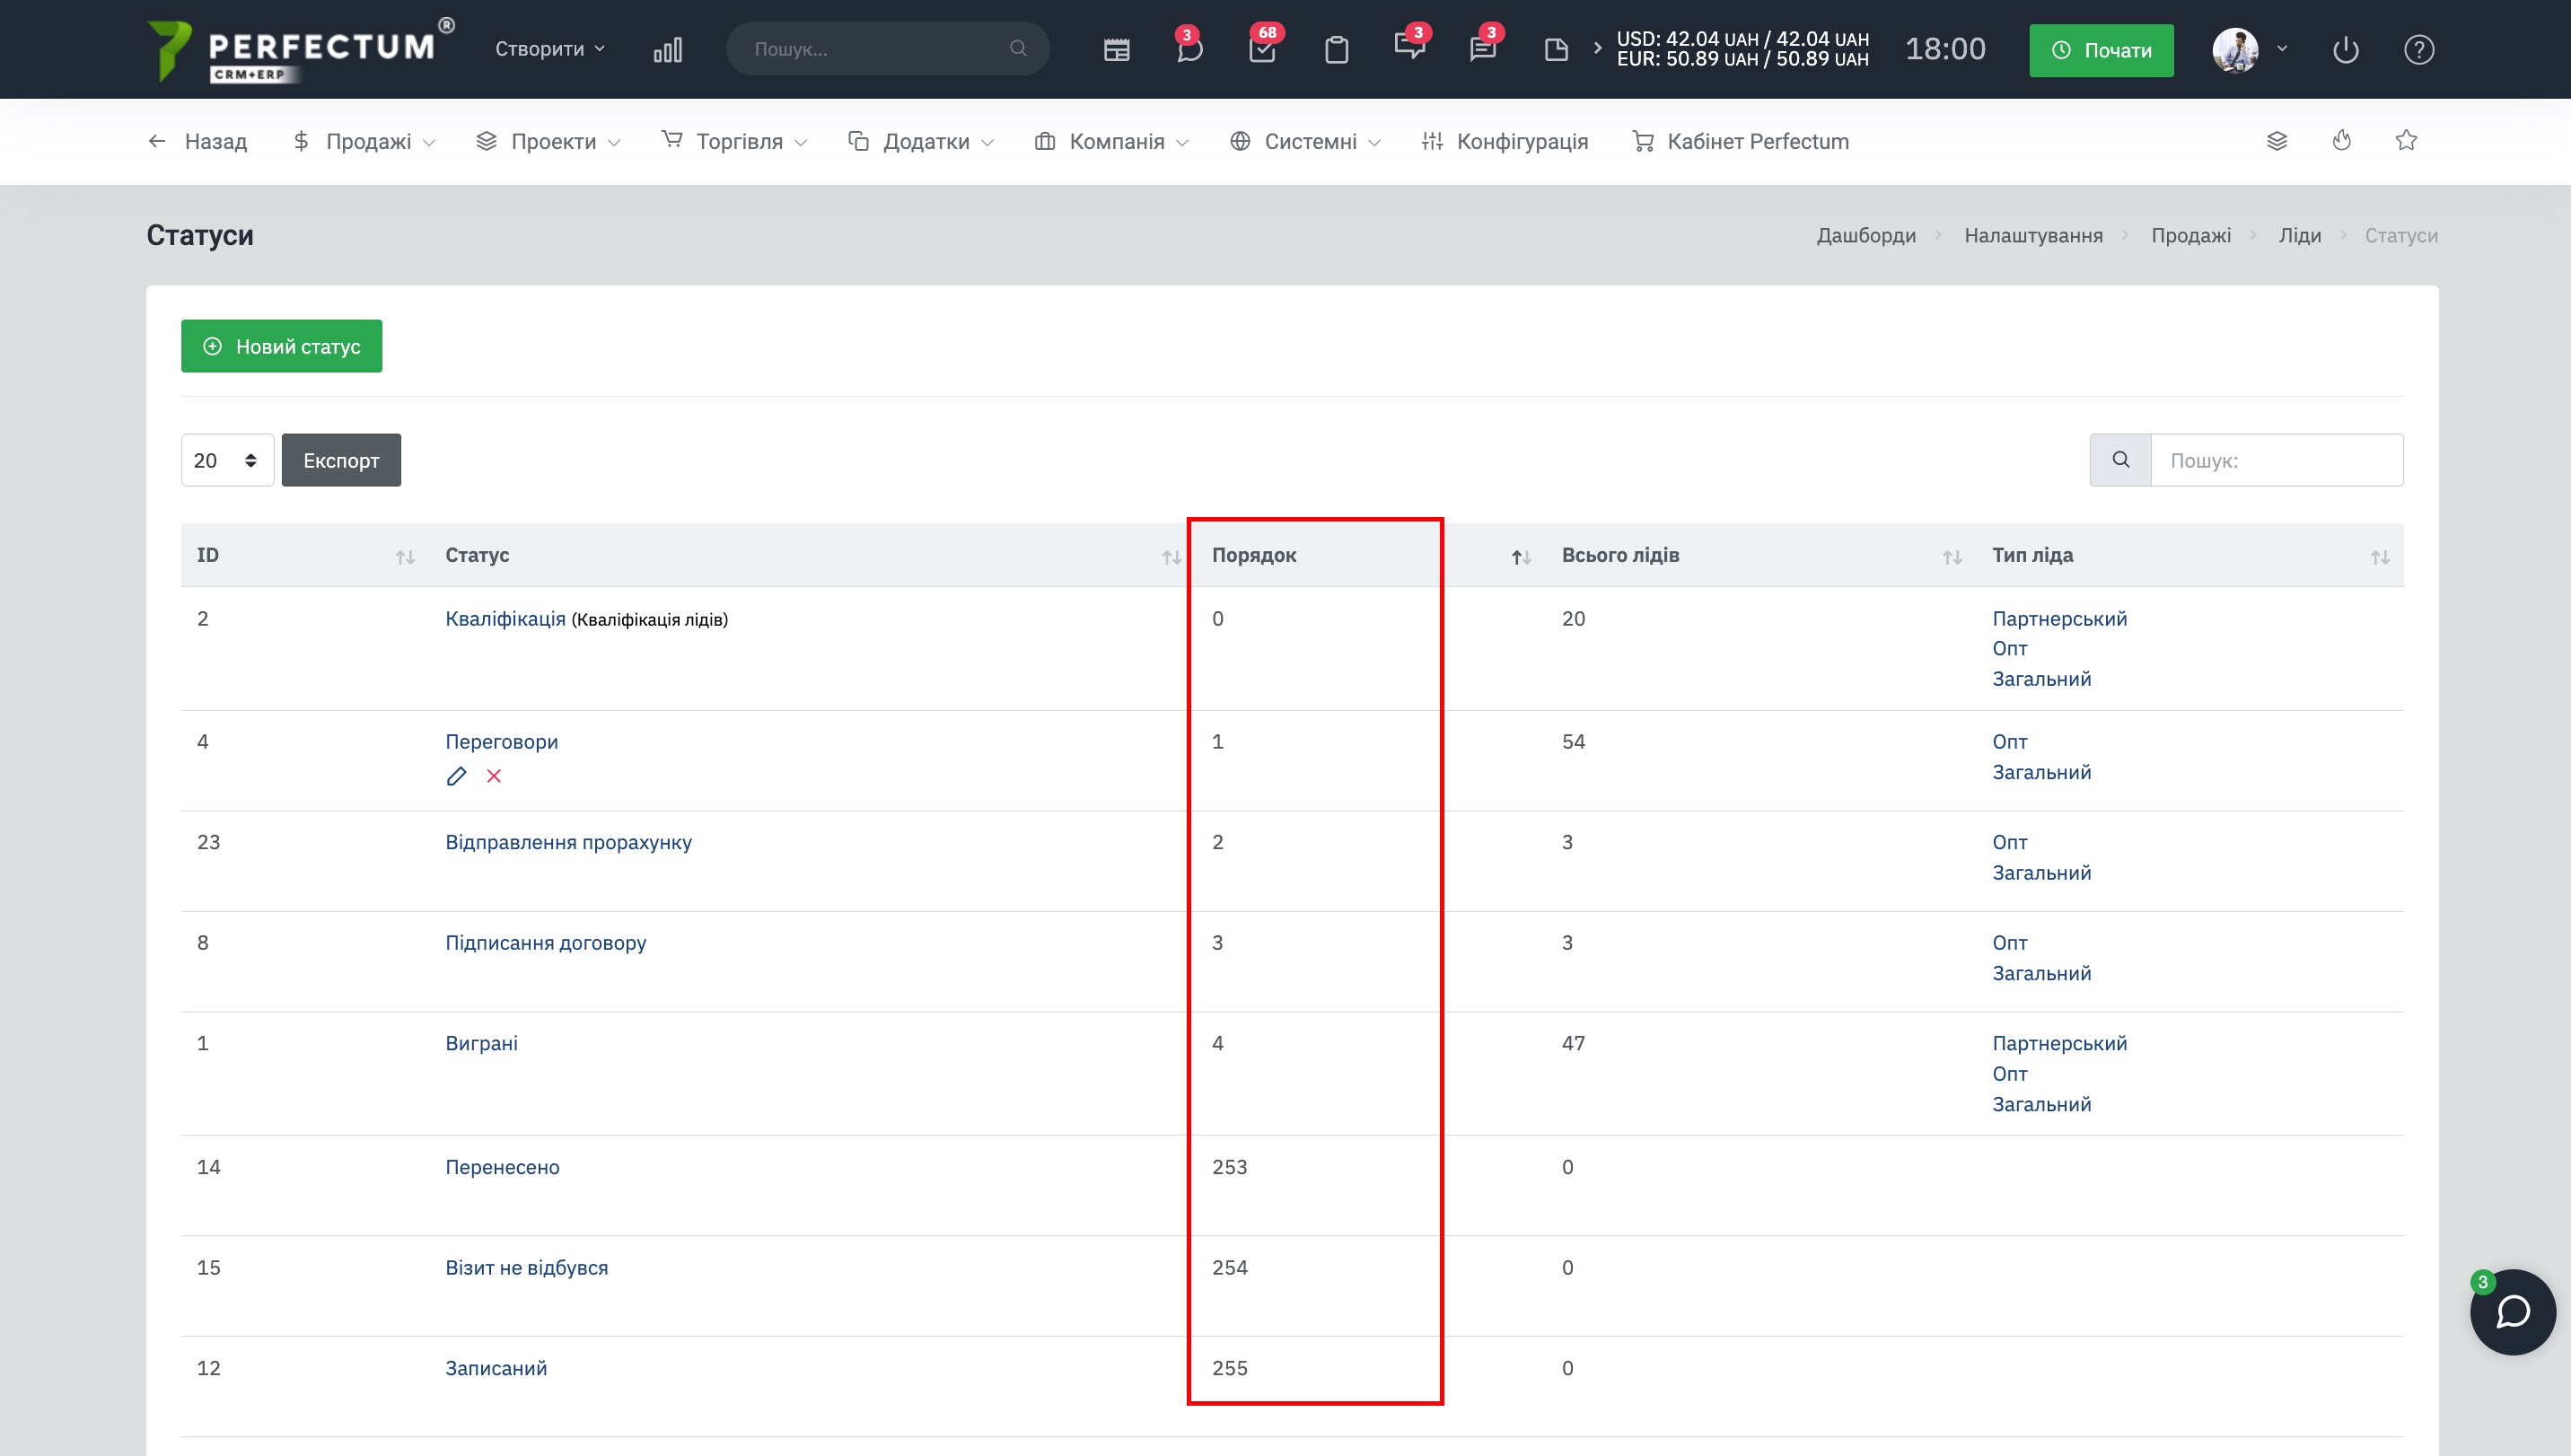Click the power logout icon
The width and height of the screenshot is (2571, 1456).
[x=2345, y=49]
